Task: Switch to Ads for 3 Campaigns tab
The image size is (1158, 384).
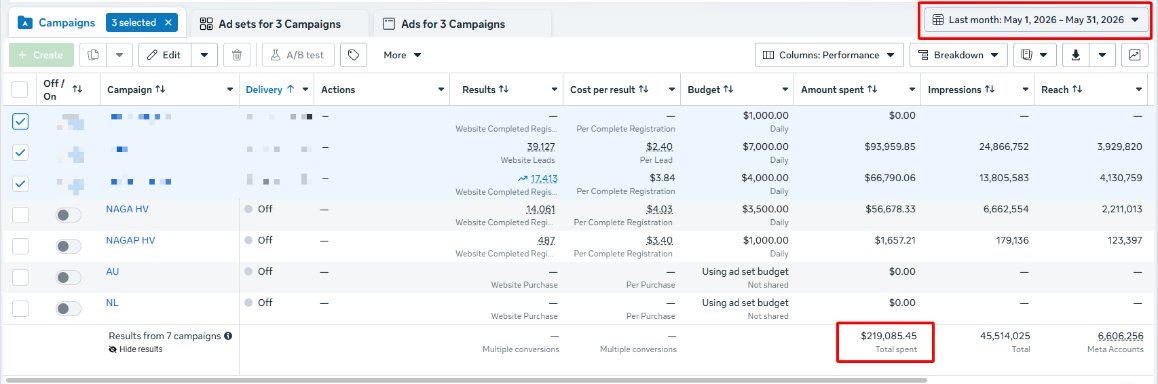Action: [462, 24]
